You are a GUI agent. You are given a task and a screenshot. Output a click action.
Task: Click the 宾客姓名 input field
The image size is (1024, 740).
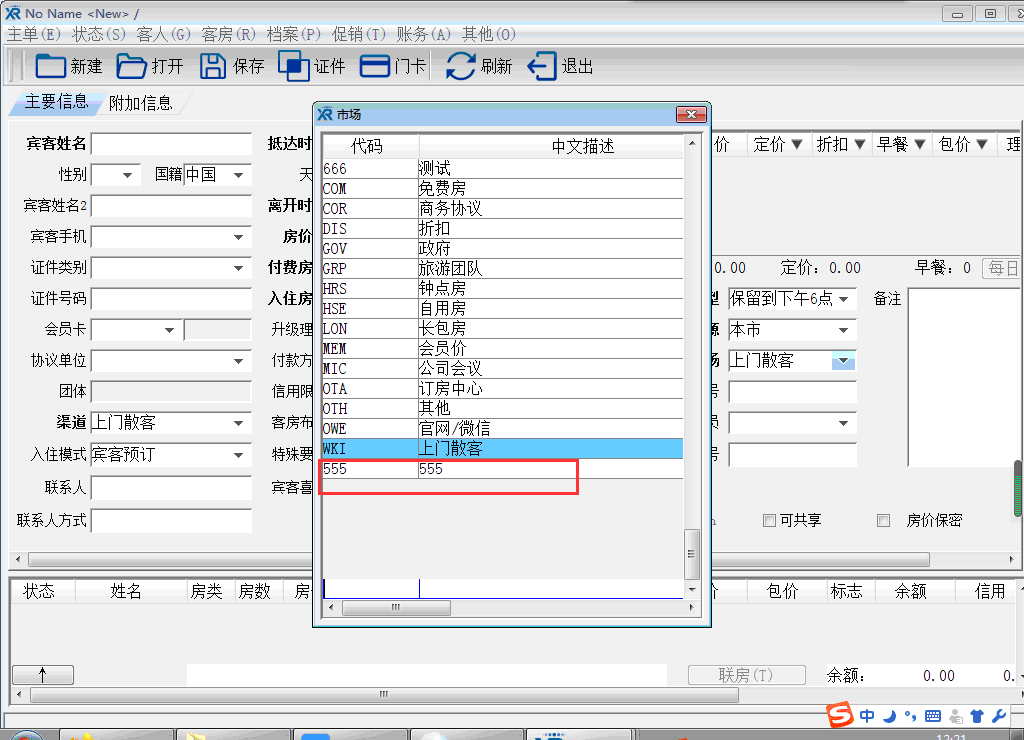tap(171, 144)
